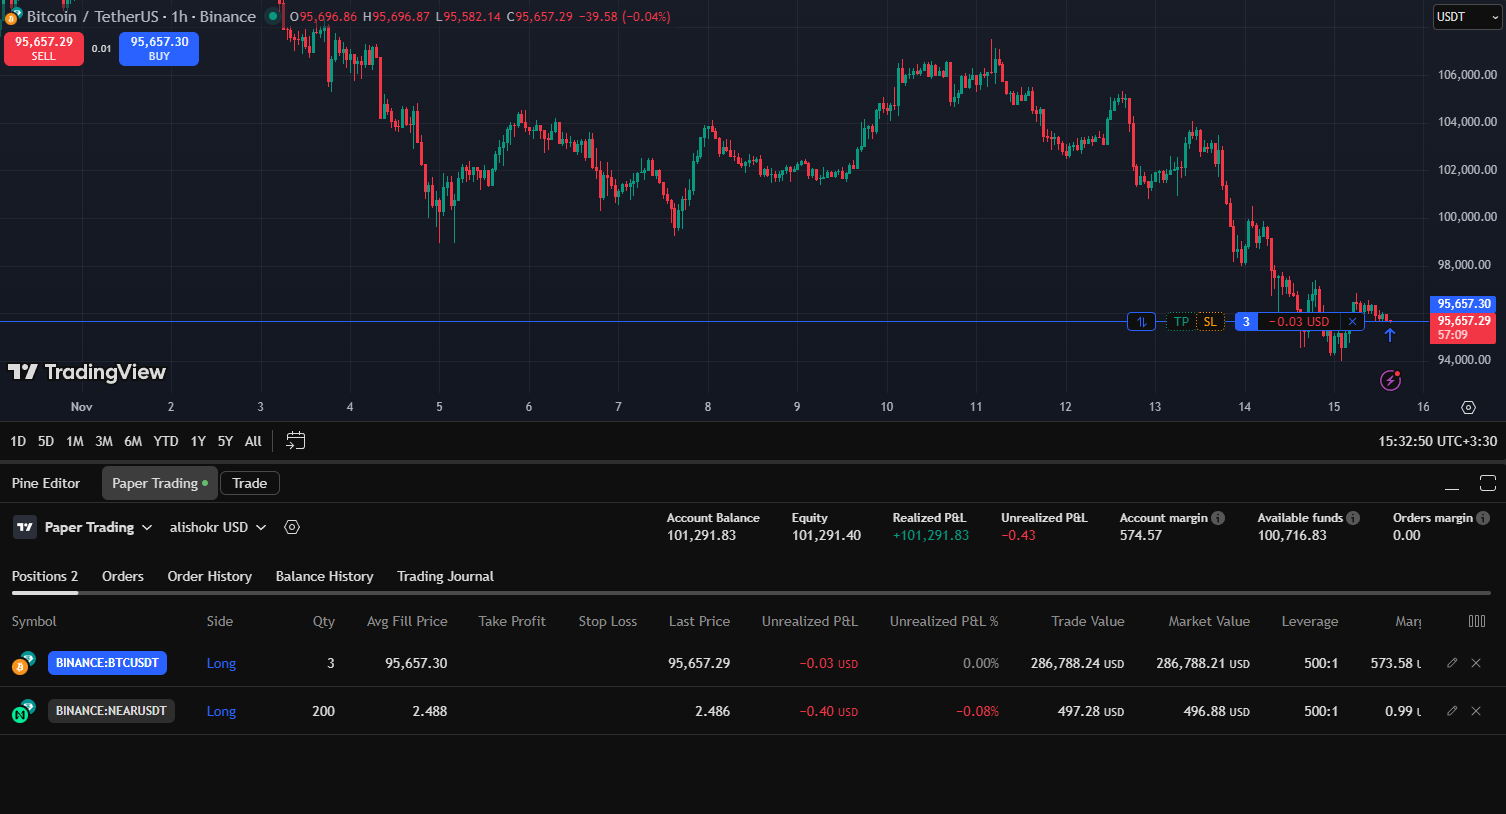Open chart scale settings hexagon icon

(1468, 407)
